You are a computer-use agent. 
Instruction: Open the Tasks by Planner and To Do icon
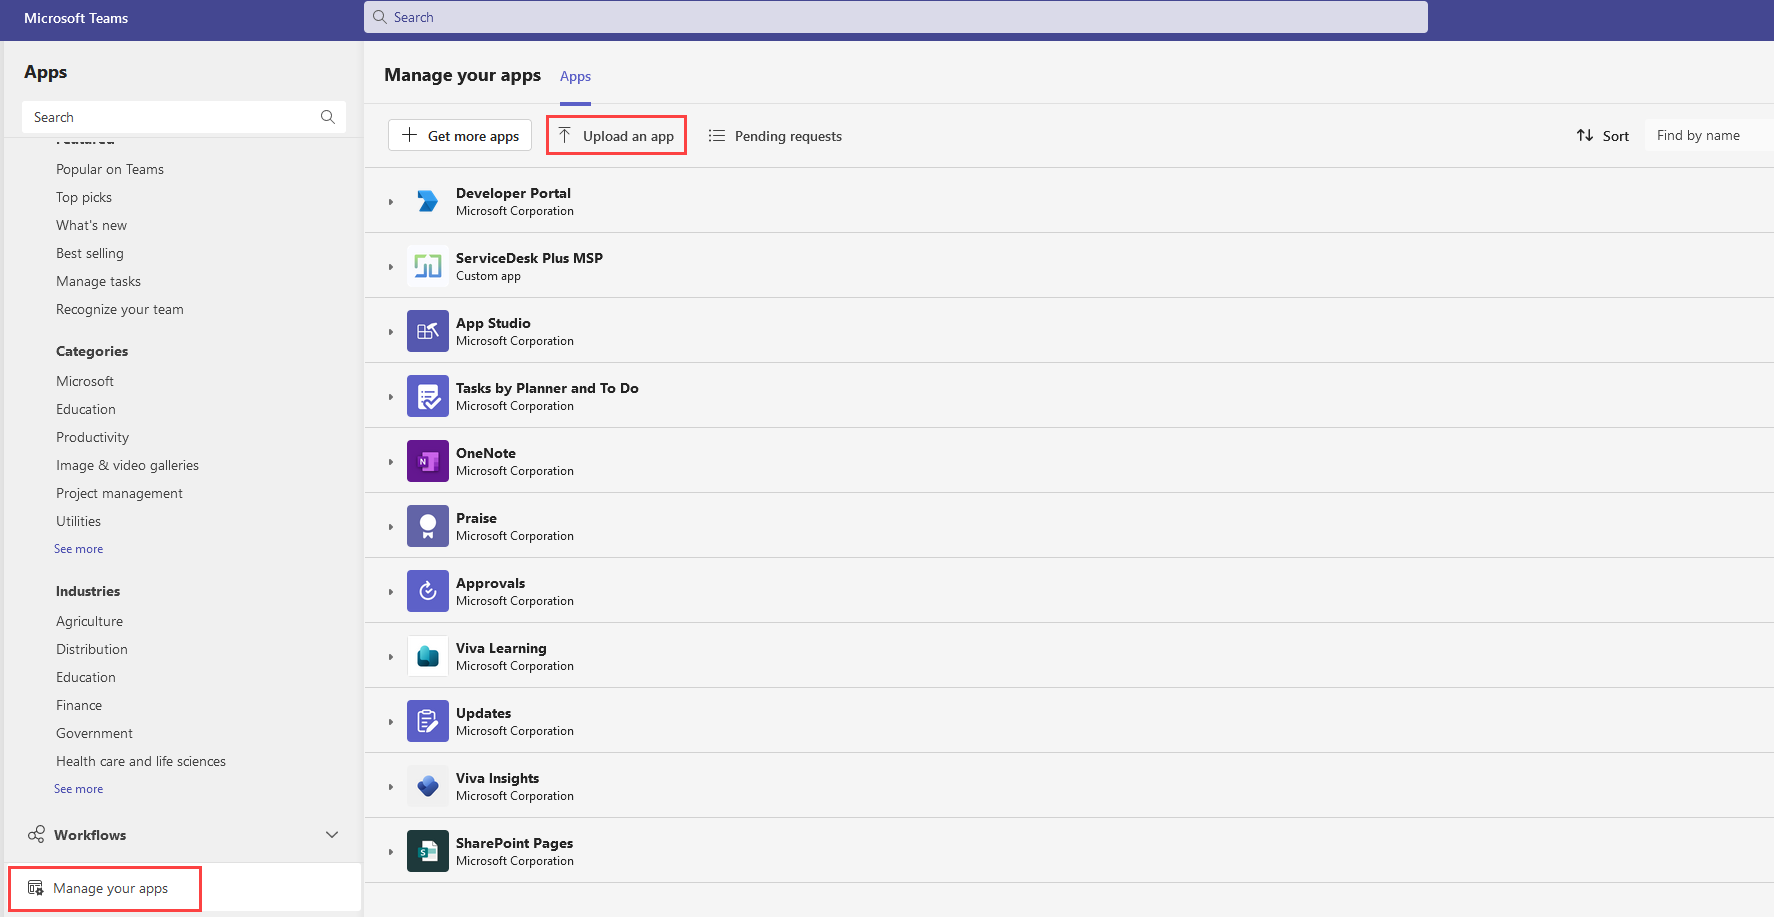(x=428, y=396)
